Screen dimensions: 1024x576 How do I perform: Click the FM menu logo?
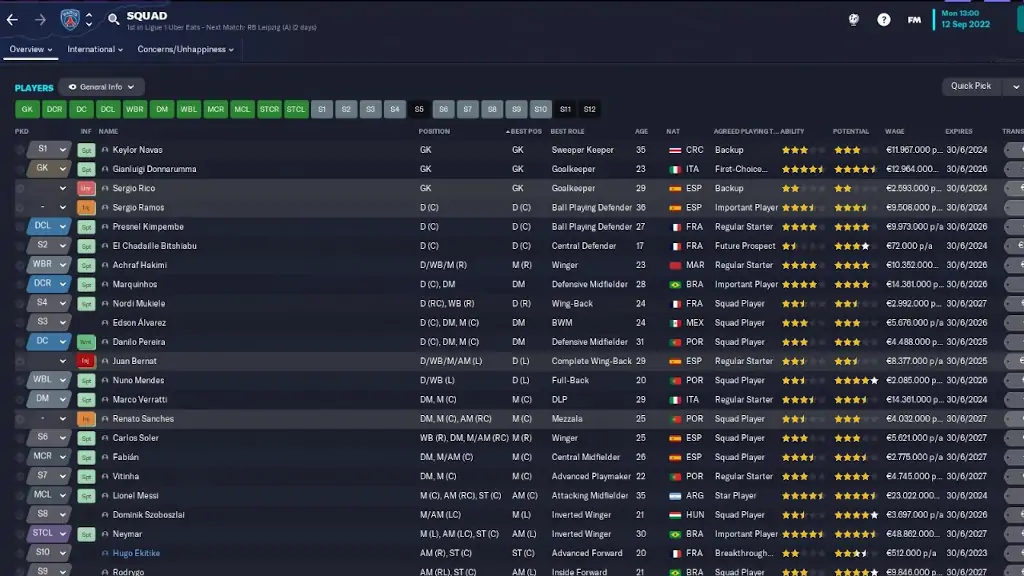pyautogui.click(x=914, y=20)
